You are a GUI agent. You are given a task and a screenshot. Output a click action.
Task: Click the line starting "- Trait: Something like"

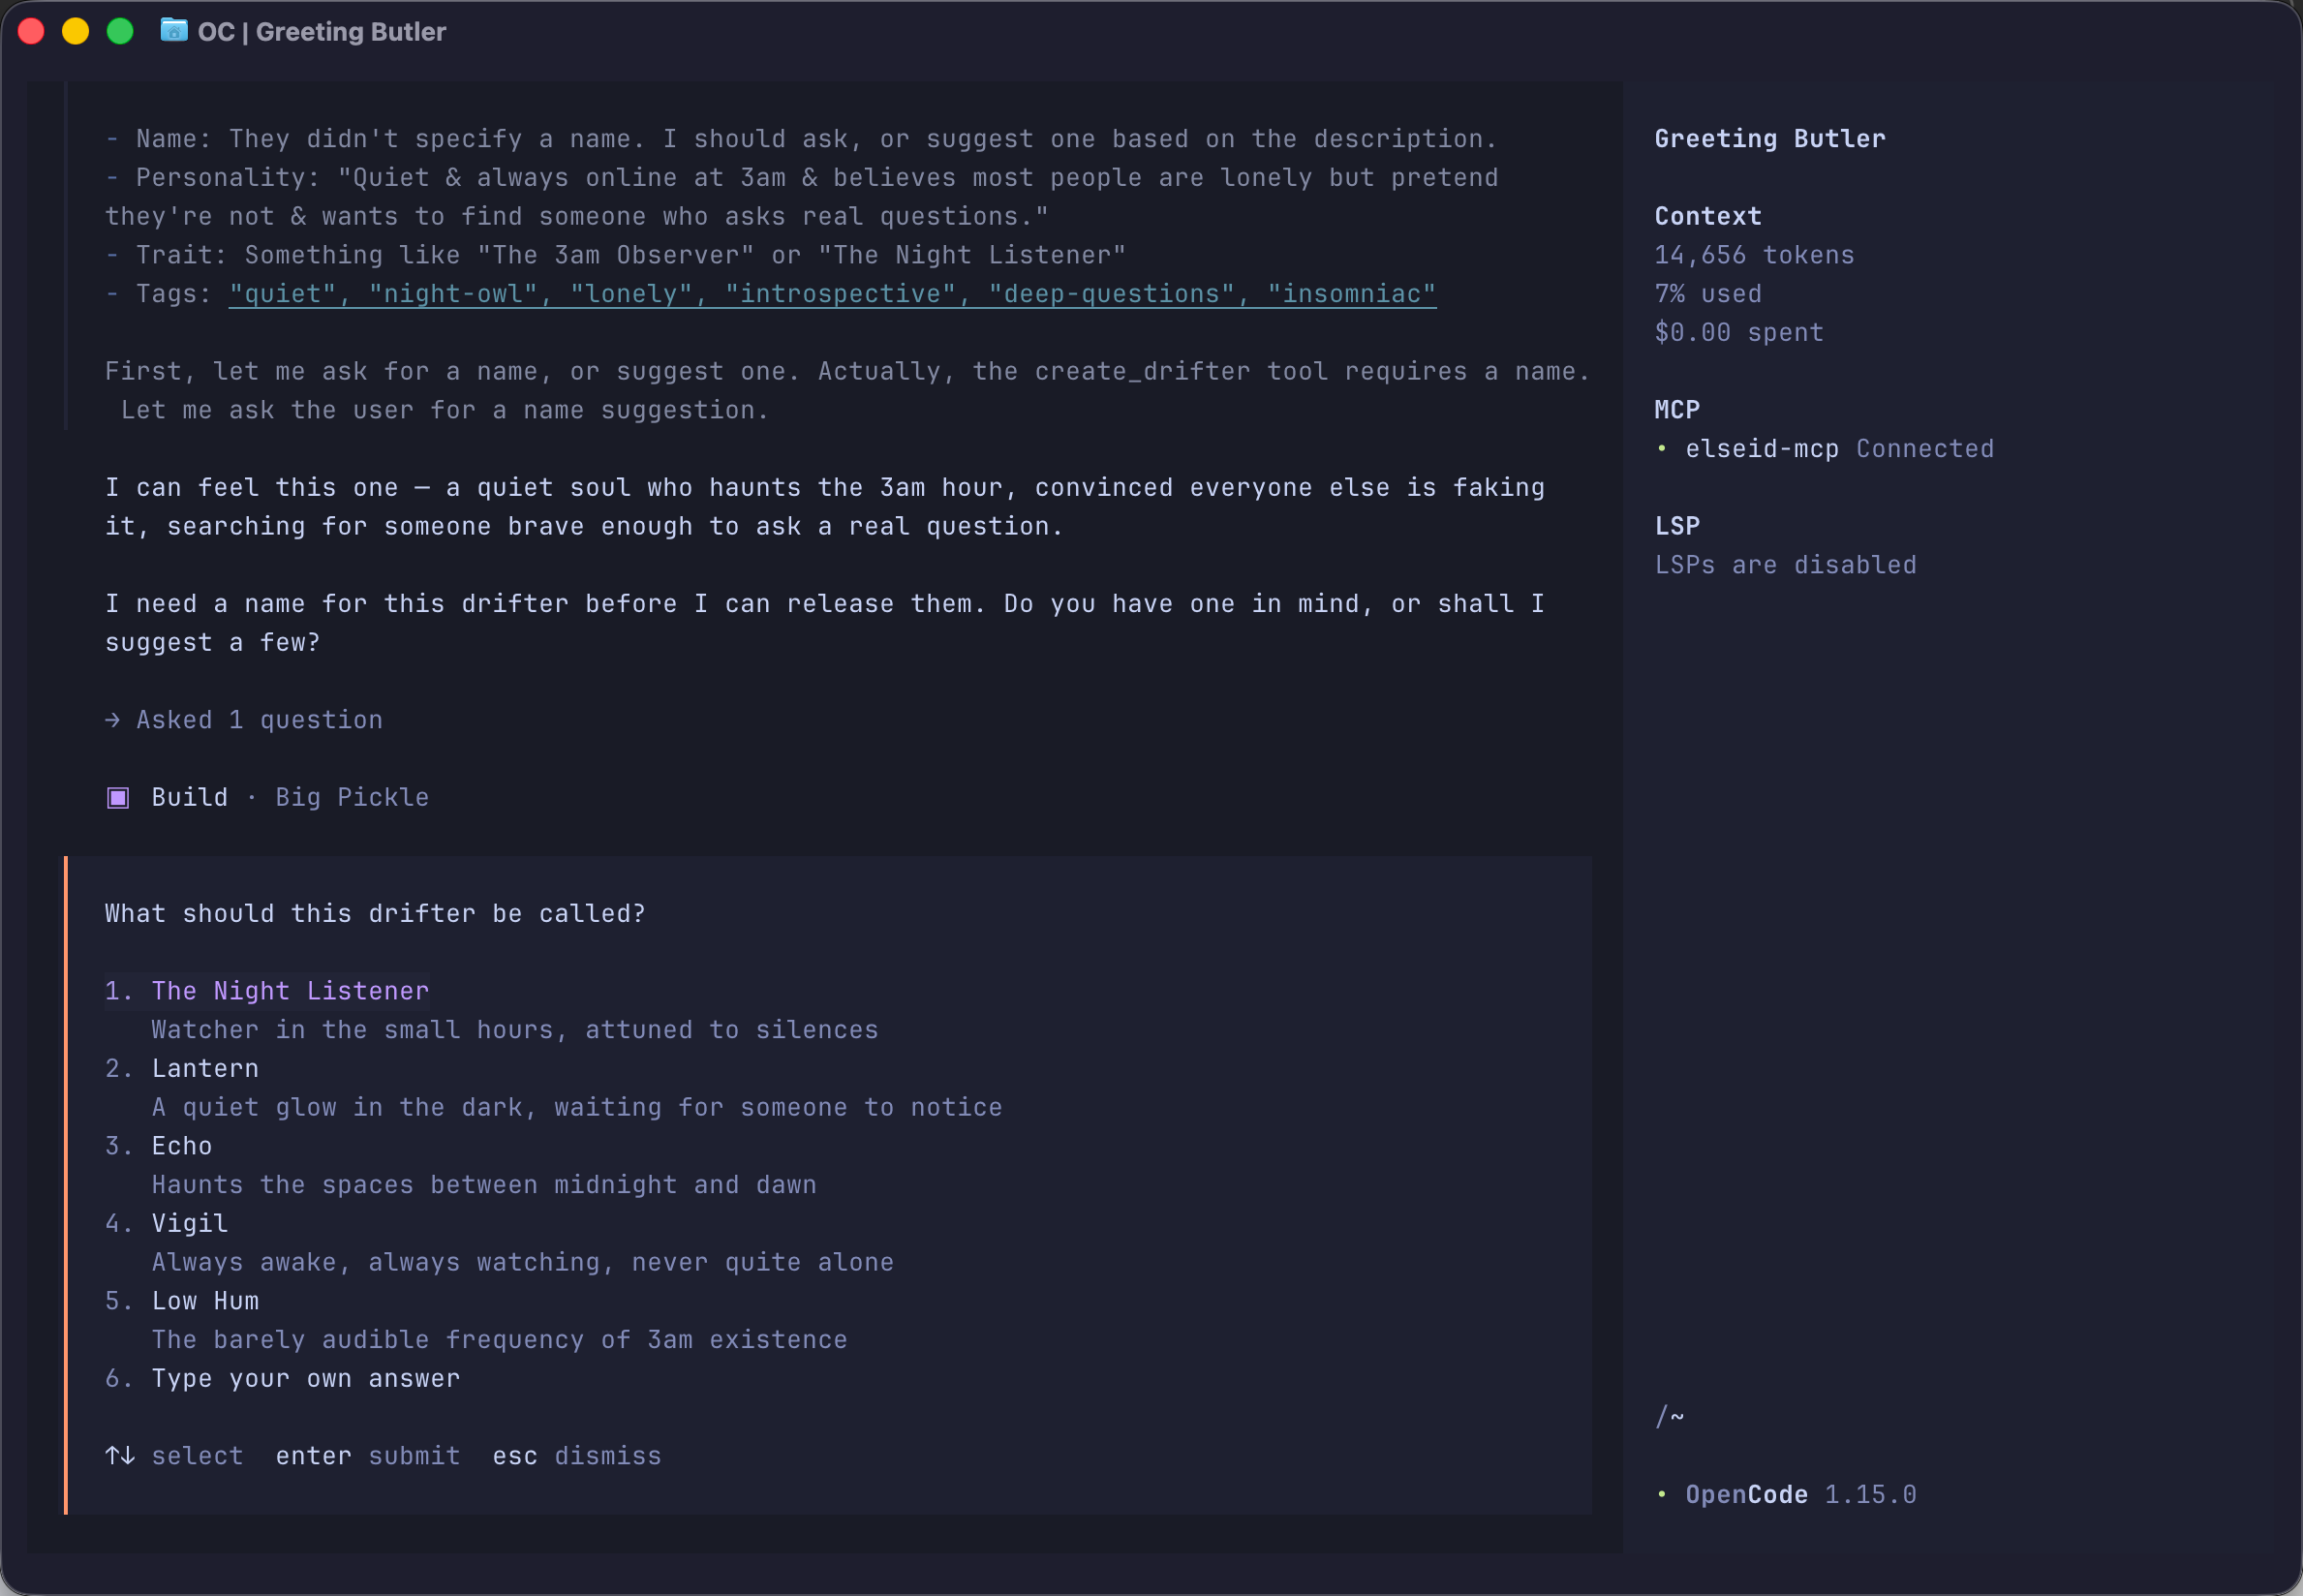click(x=615, y=255)
